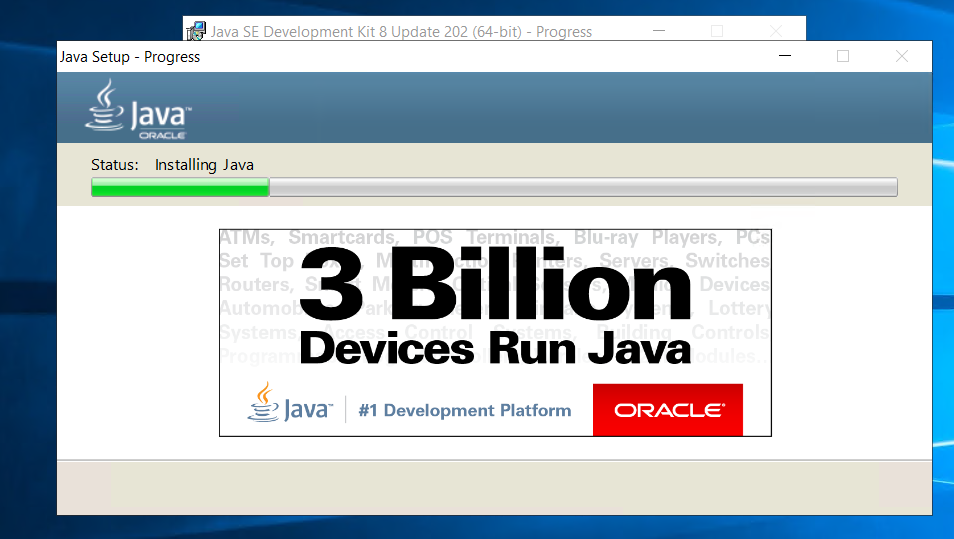954x539 pixels.
Task: Click the Java SE Development Kit background window title
Action: pos(401,32)
